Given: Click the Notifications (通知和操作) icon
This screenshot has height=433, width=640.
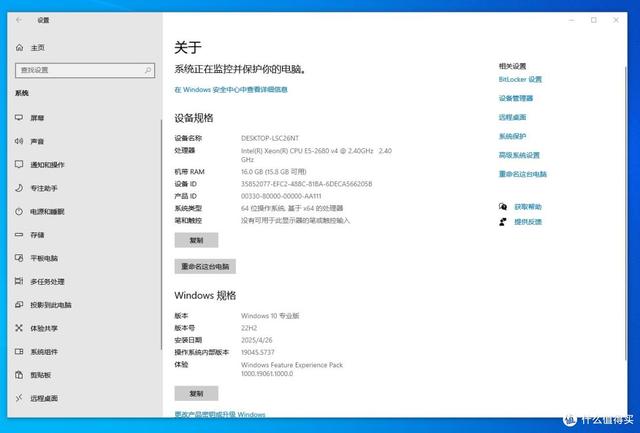Looking at the screenshot, I should coord(19,164).
